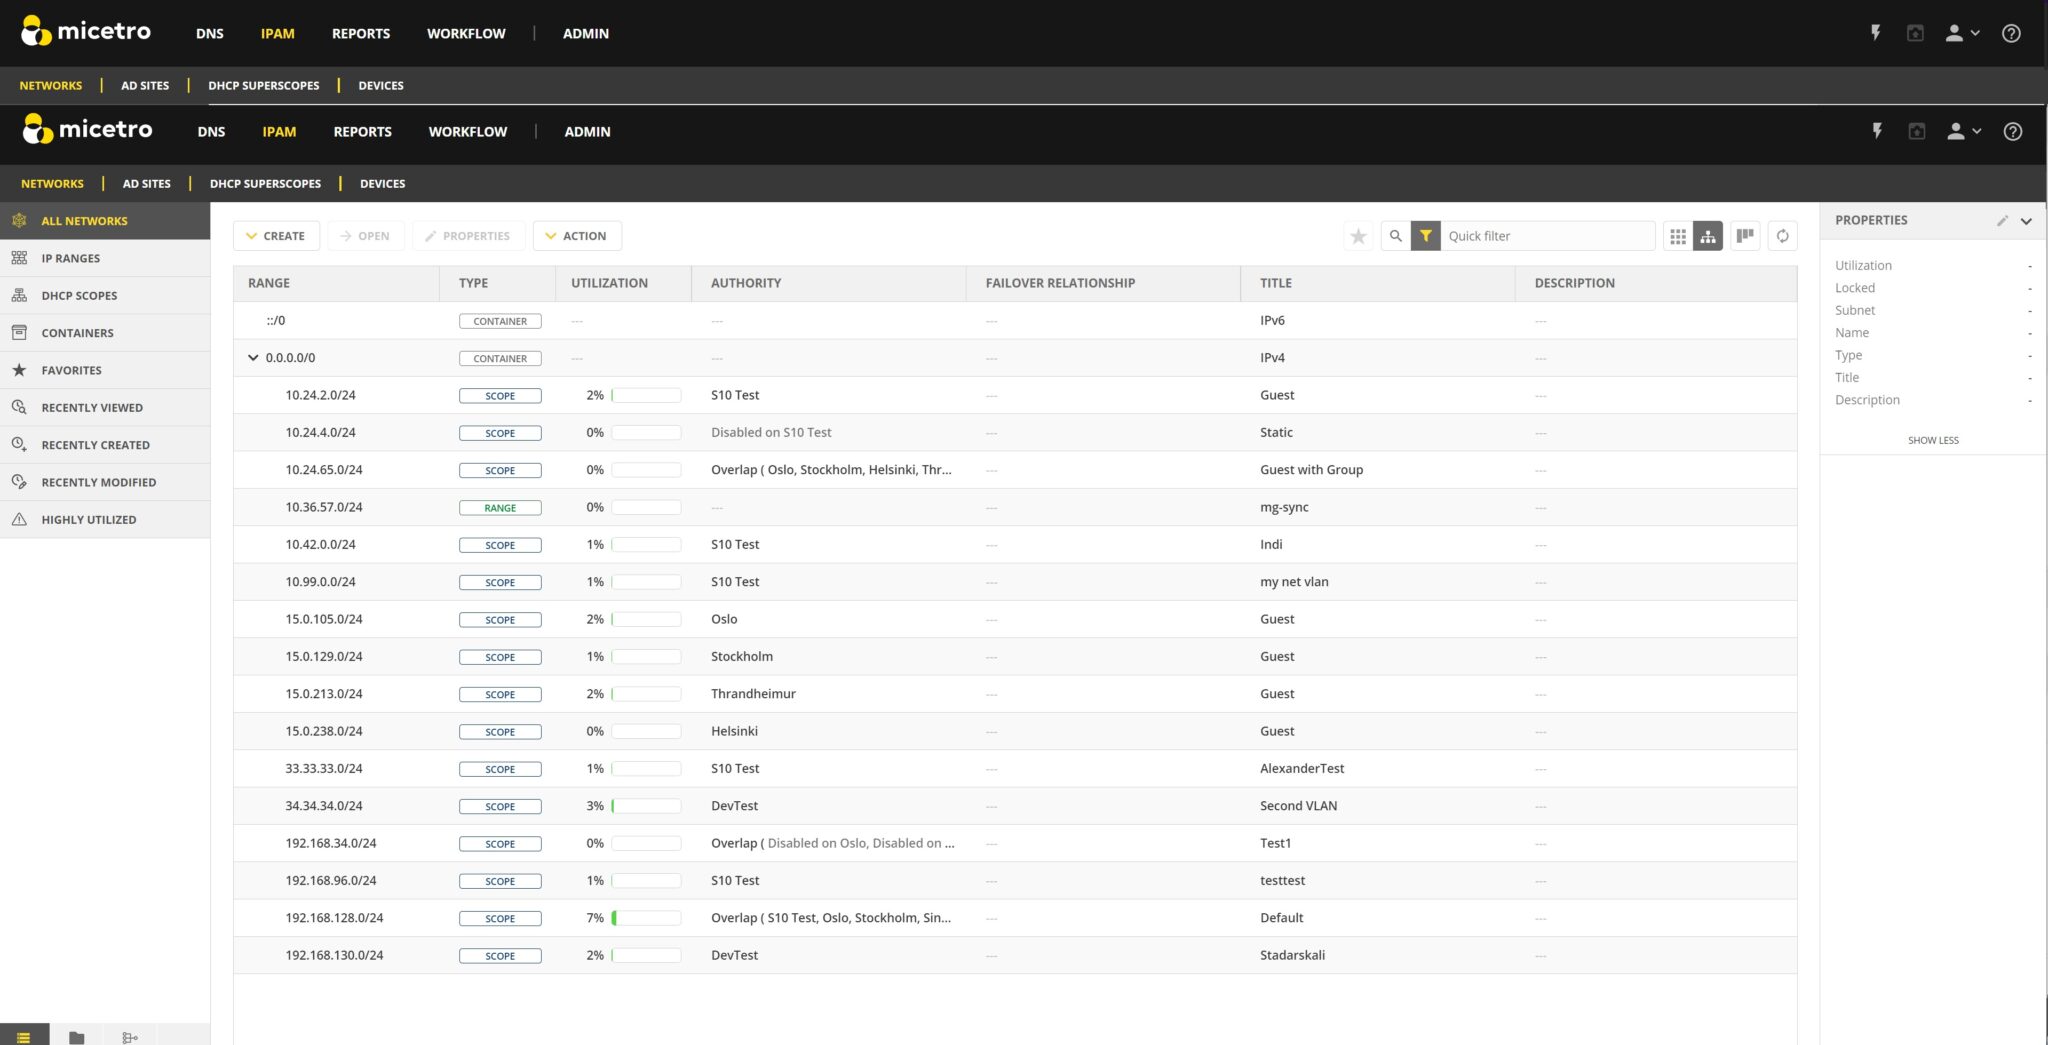2048x1045 pixels.
Task: Open the Action dropdown menu
Action: tap(577, 235)
